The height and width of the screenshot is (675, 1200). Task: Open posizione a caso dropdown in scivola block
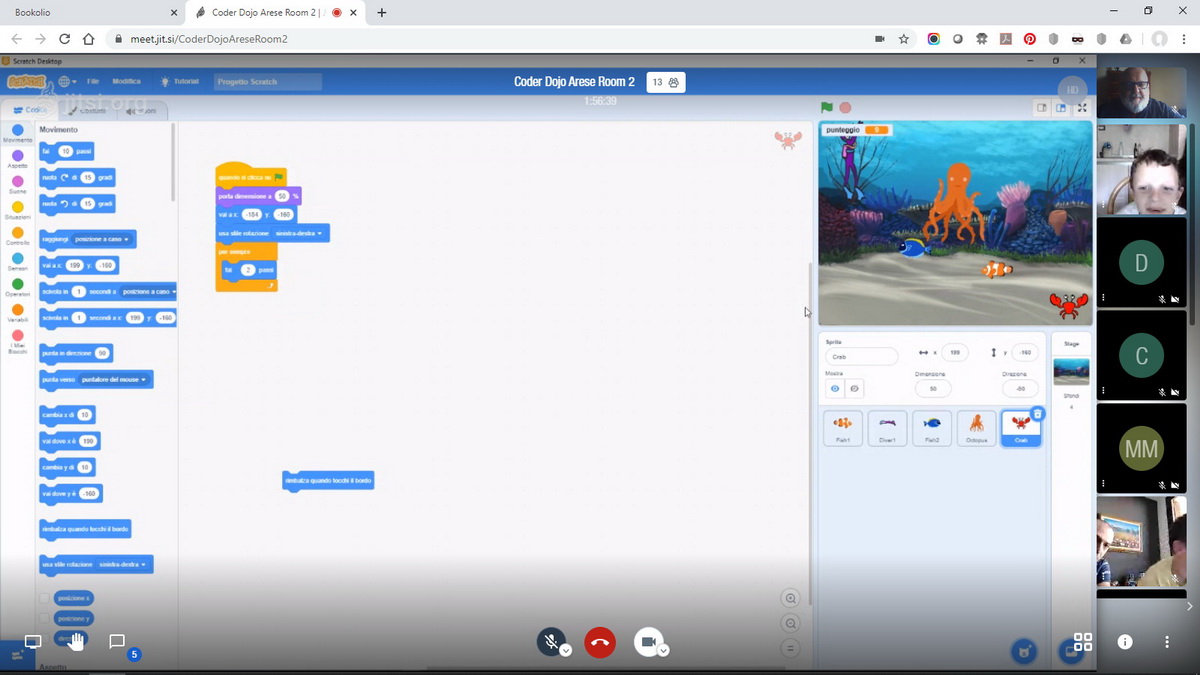point(147,291)
